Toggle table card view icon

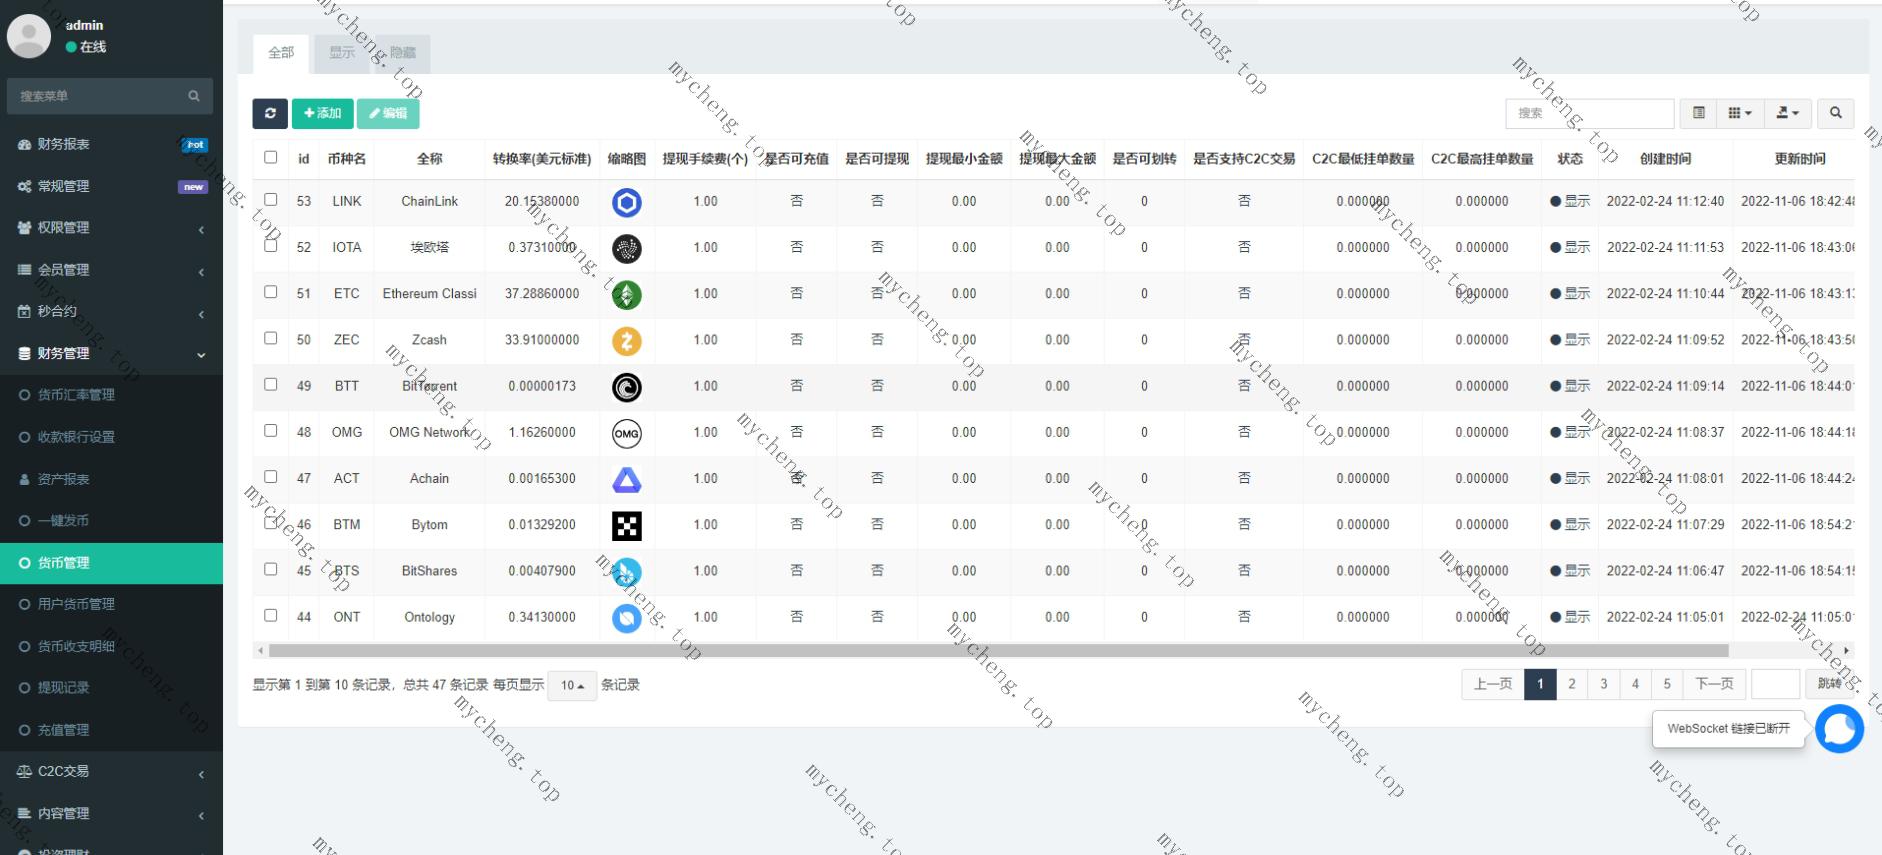click(x=1698, y=113)
